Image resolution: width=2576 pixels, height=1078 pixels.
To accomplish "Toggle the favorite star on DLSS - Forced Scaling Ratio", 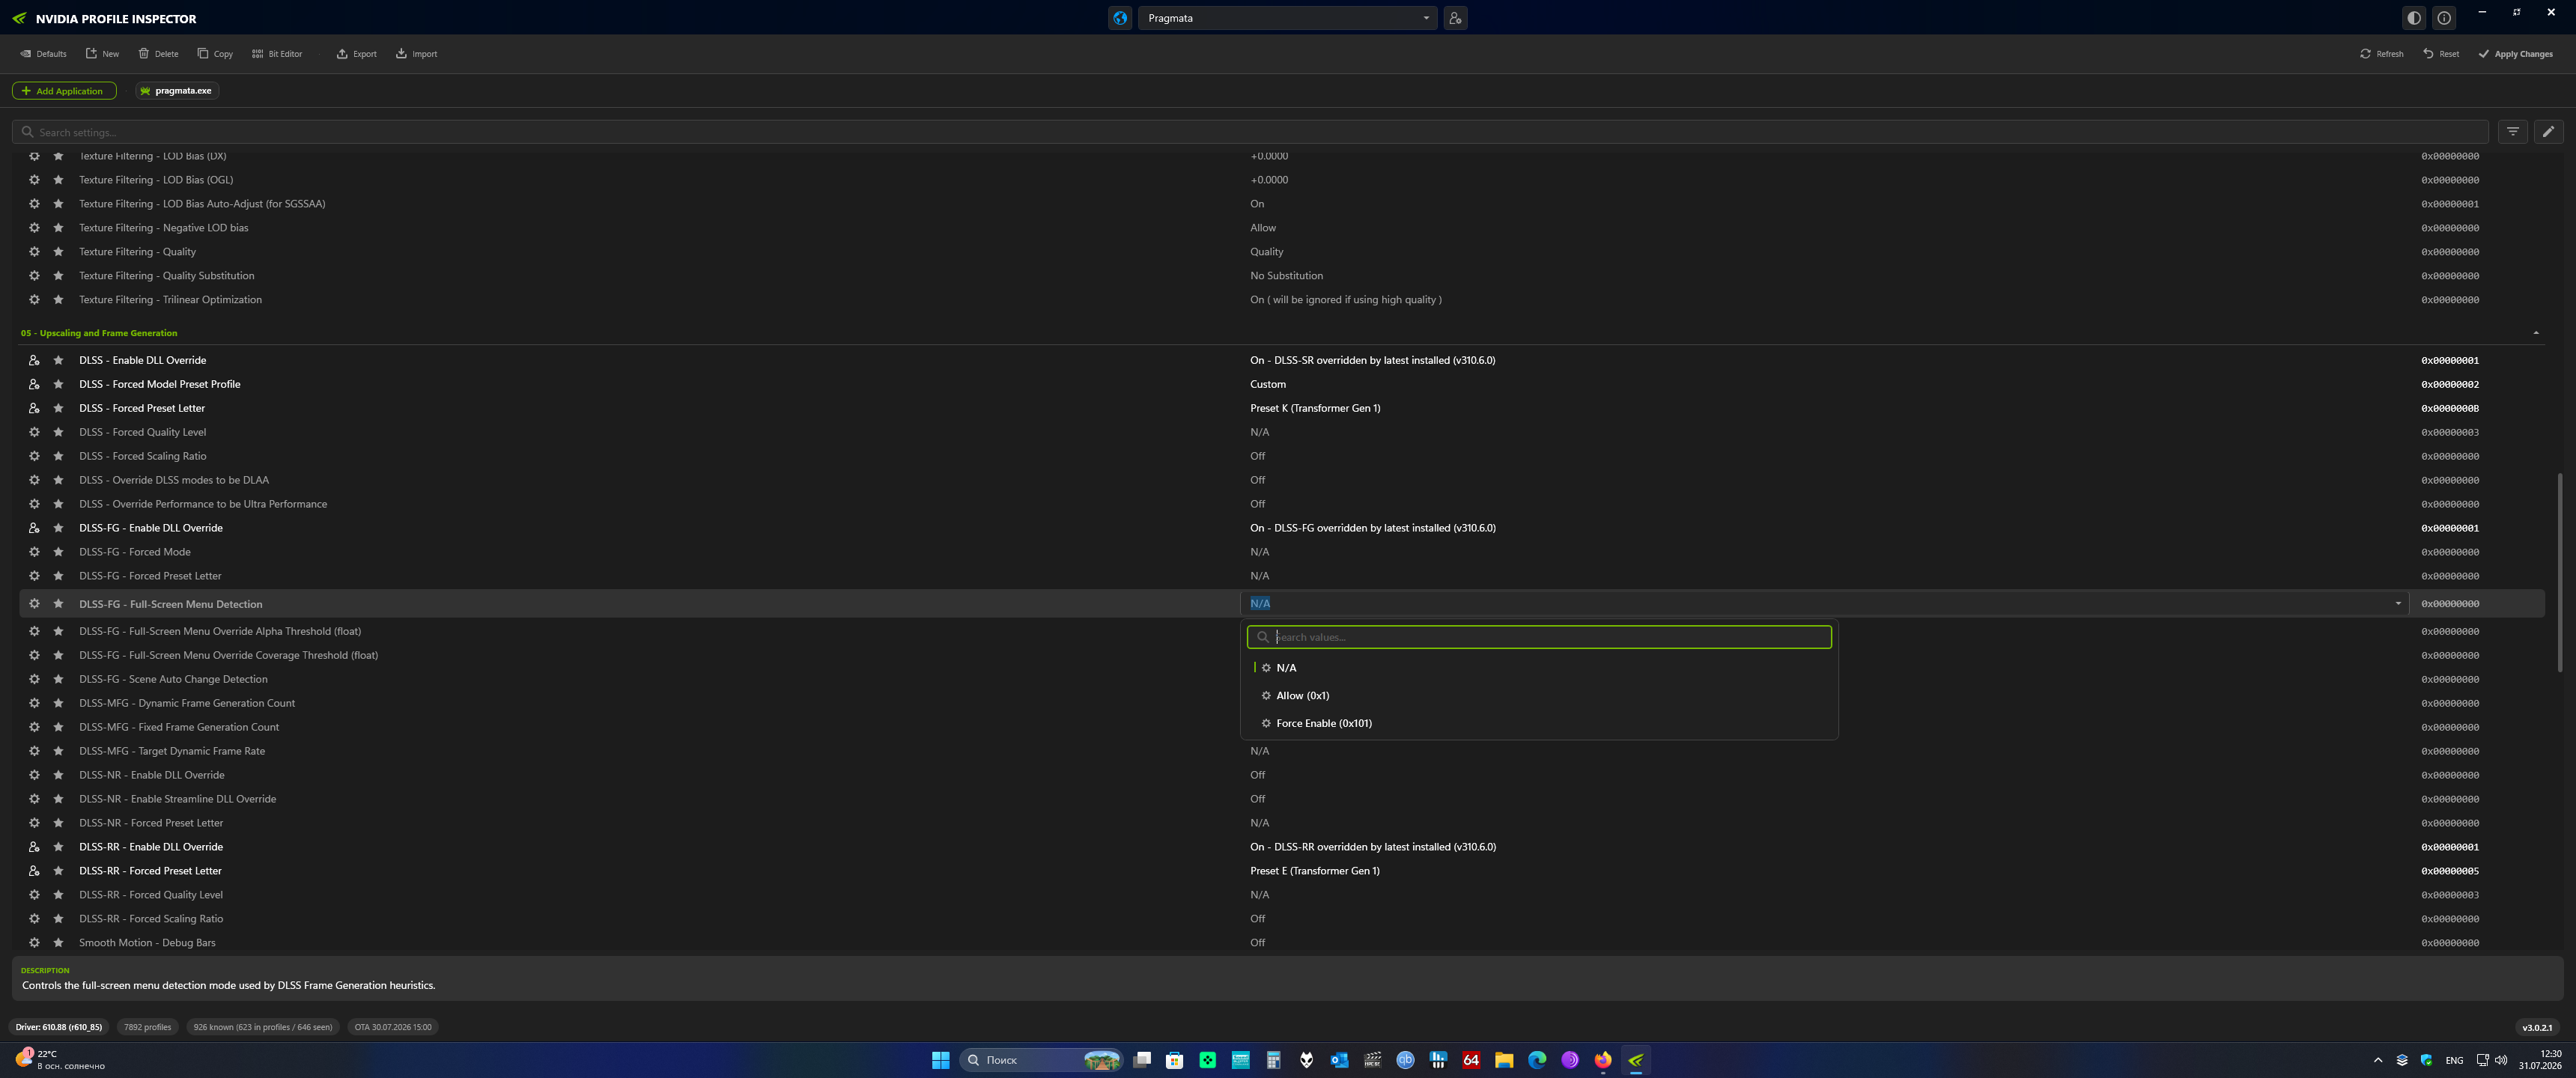I will pyautogui.click(x=58, y=456).
